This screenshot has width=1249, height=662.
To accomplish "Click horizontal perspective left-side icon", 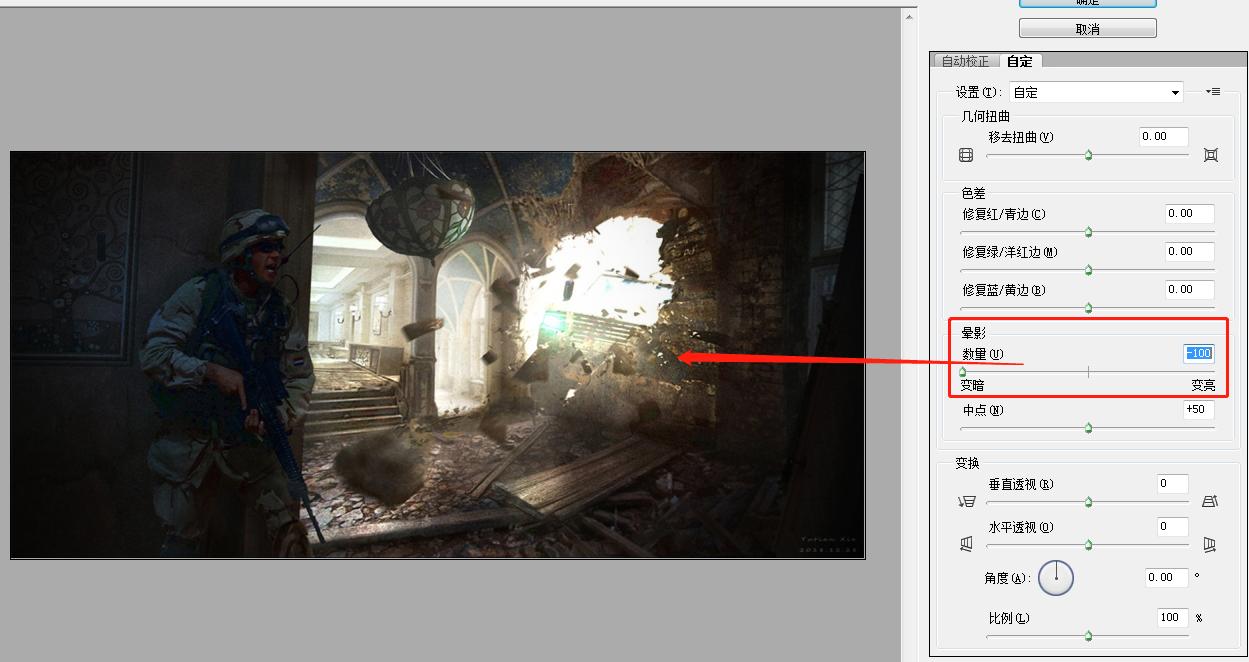I will [x=966, y=544].
